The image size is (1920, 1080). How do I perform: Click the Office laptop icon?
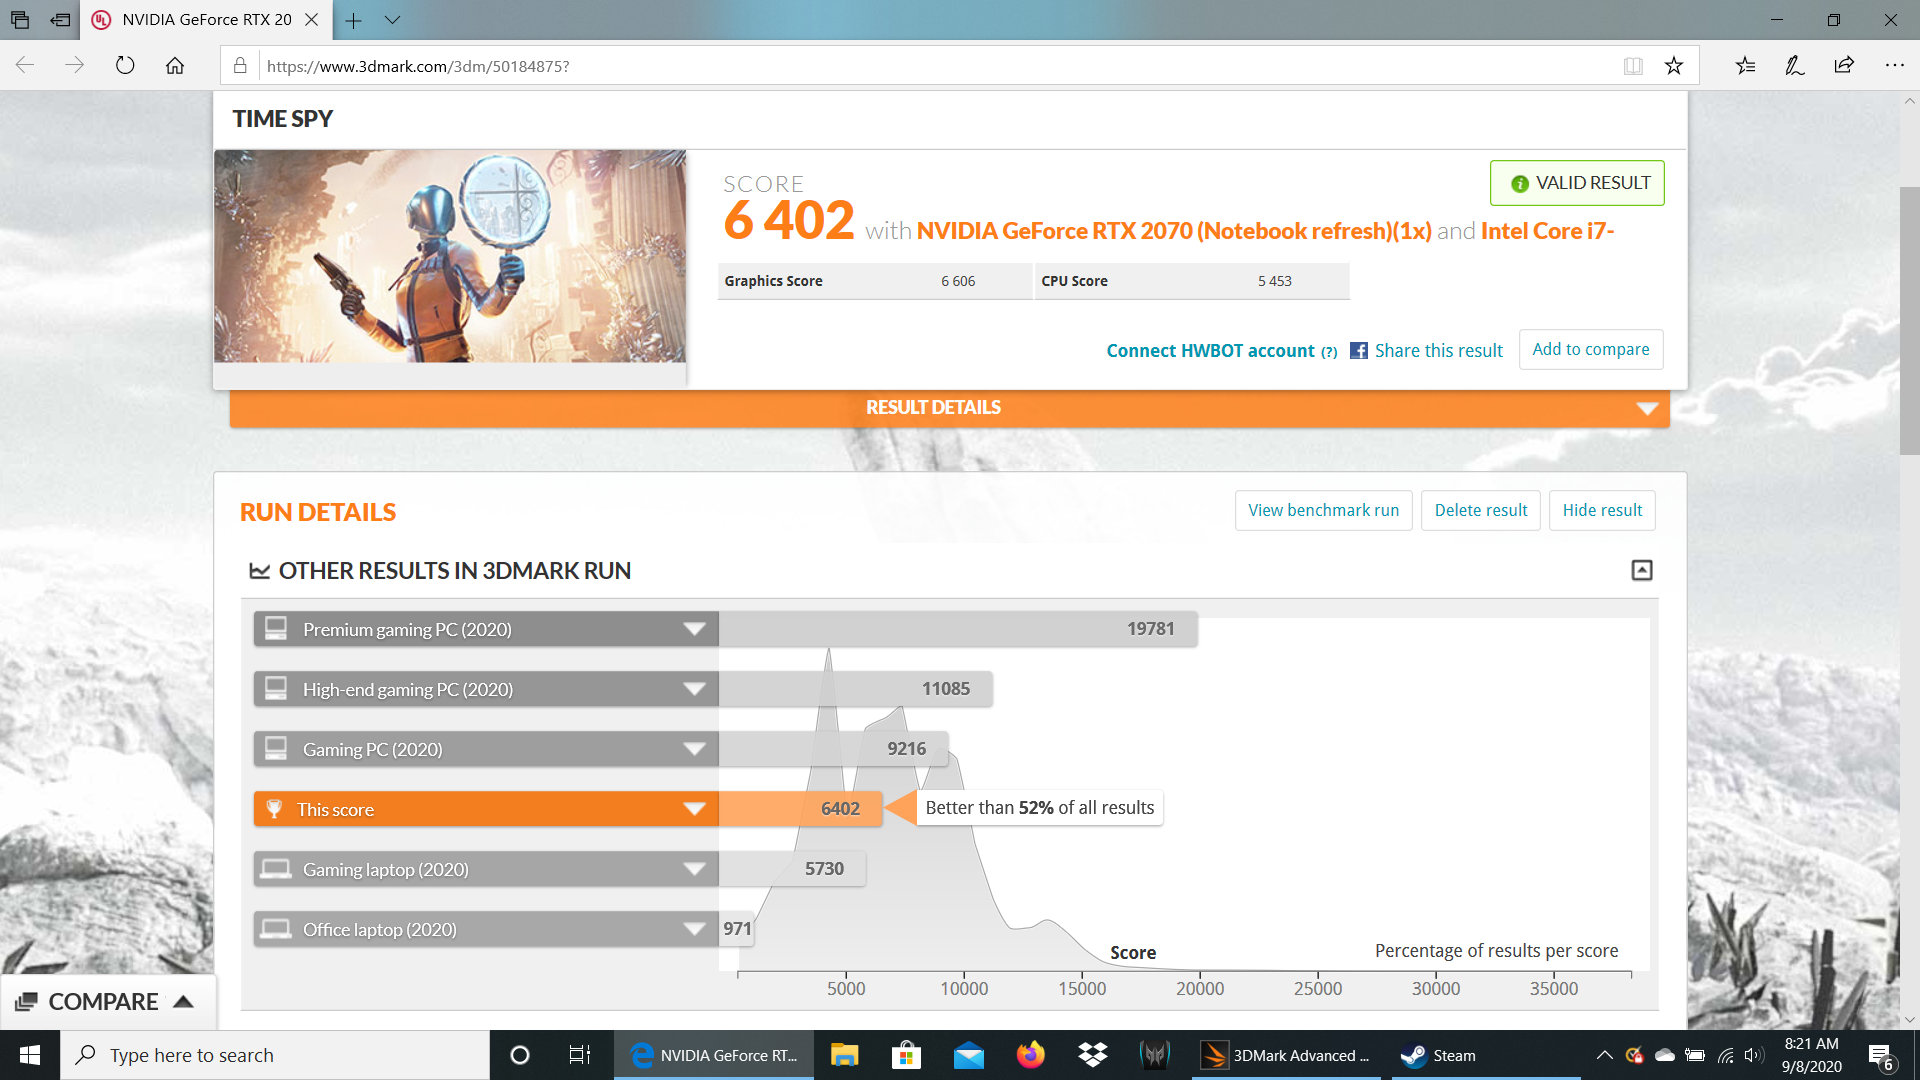point(276,929)
